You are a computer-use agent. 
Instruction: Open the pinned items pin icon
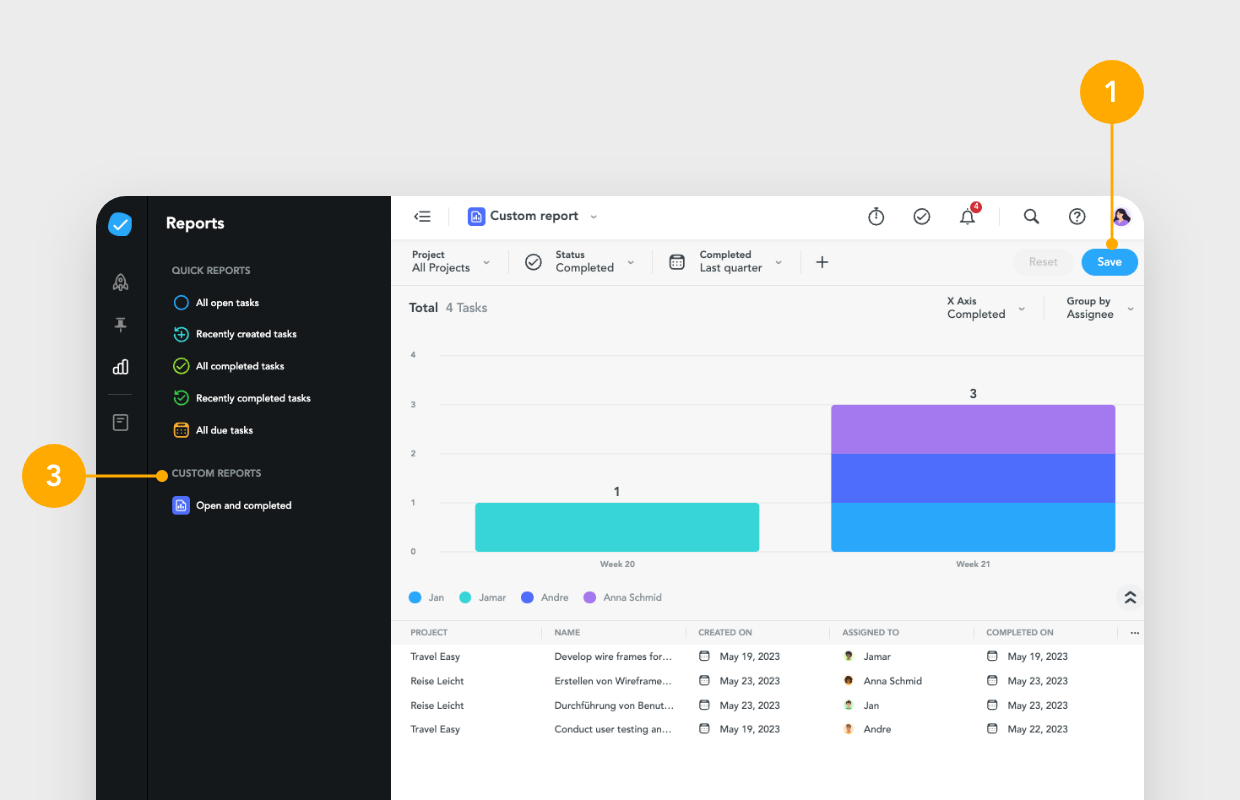point(120,325)
